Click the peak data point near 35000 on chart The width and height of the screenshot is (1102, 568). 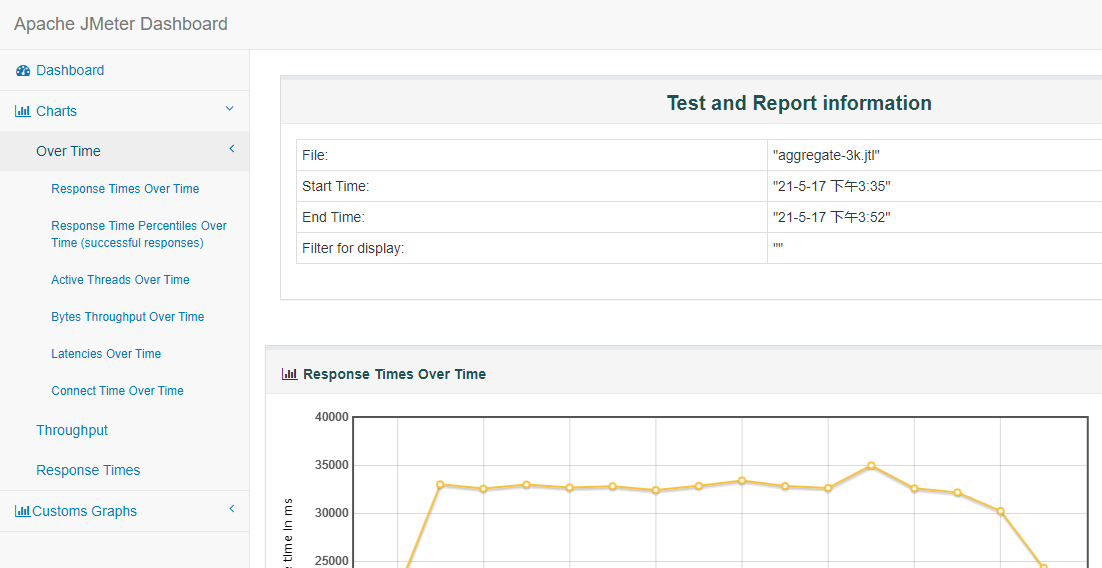(x=871, y=465)
